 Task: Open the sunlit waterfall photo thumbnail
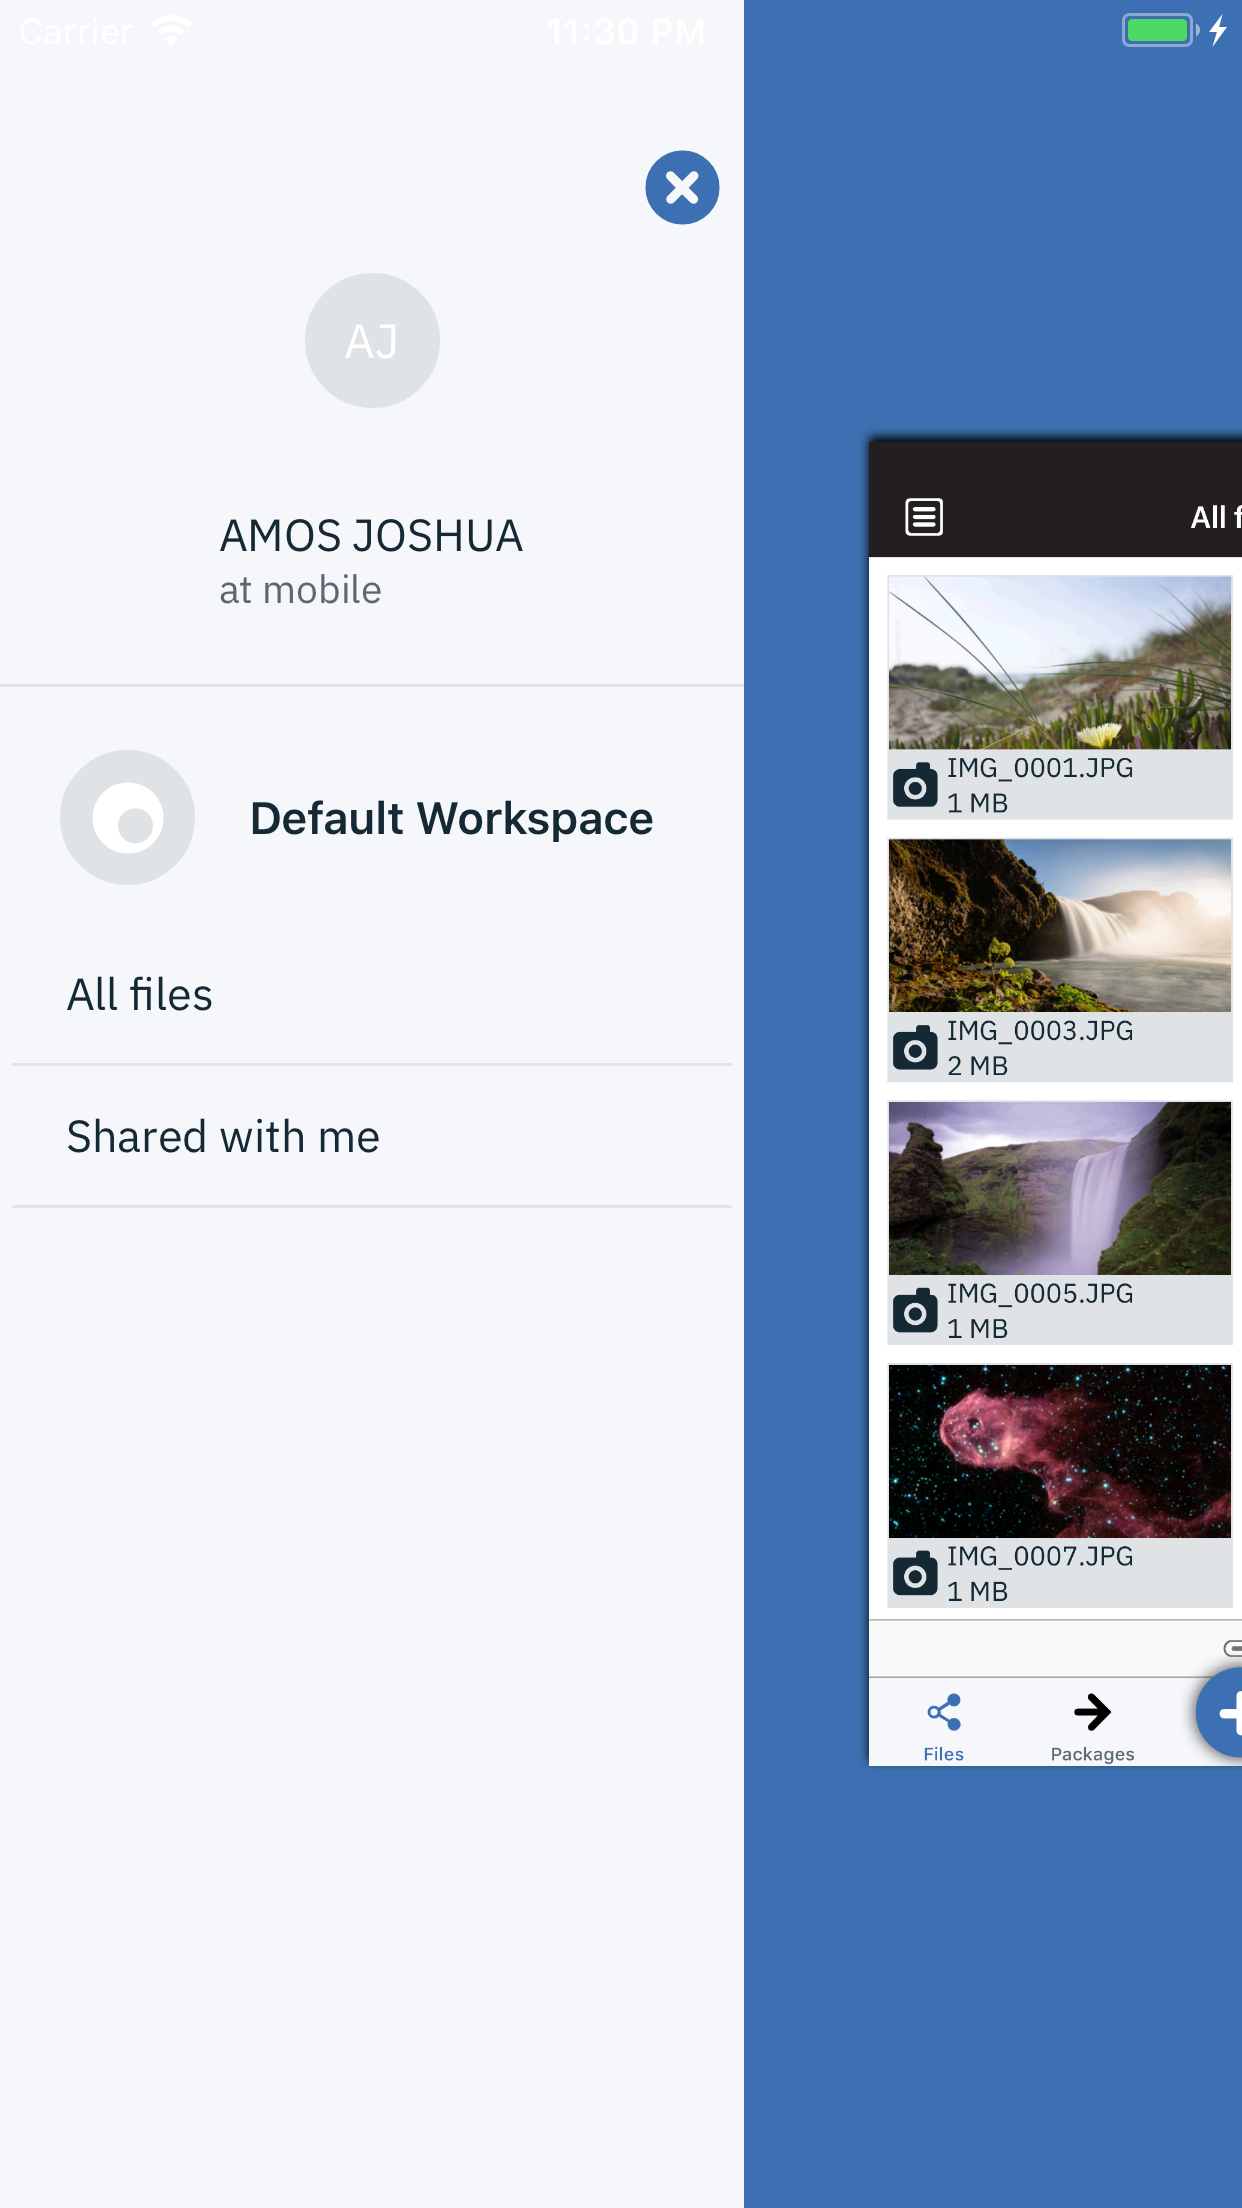click(1059, 926)
